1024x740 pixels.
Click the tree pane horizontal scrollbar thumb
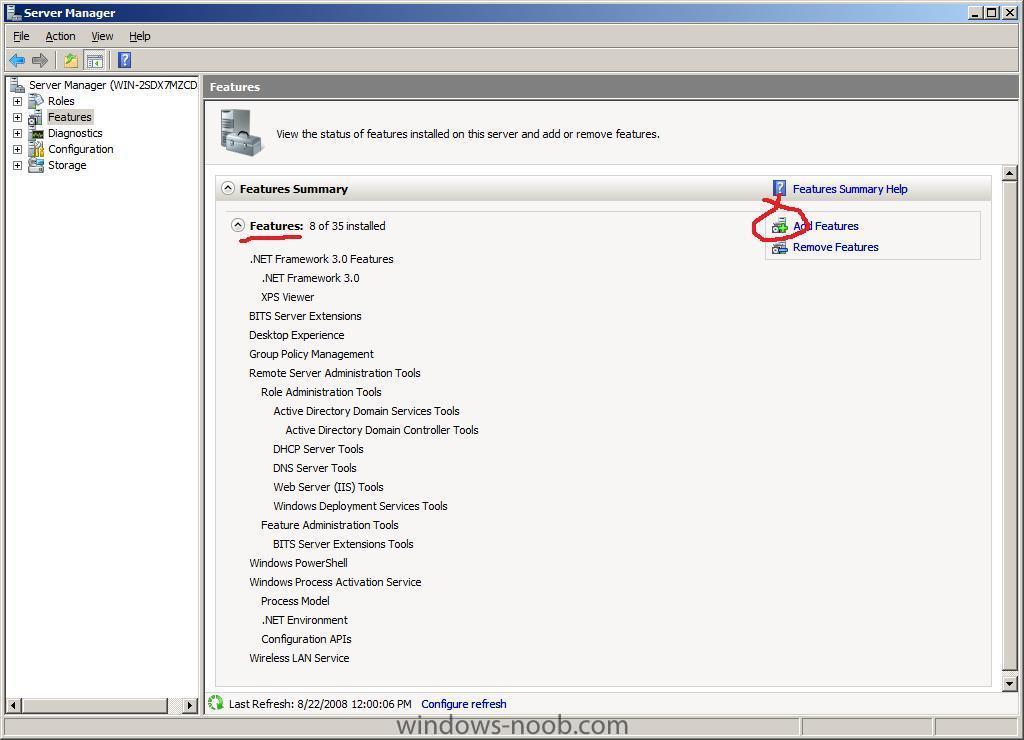coord(95,705)
